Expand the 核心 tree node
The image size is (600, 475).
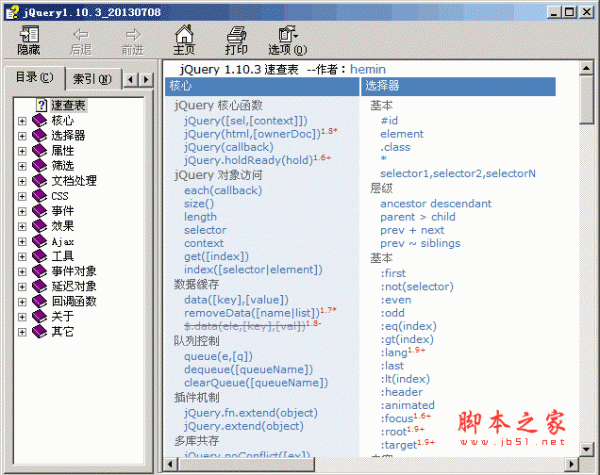[x=22, y=121]
